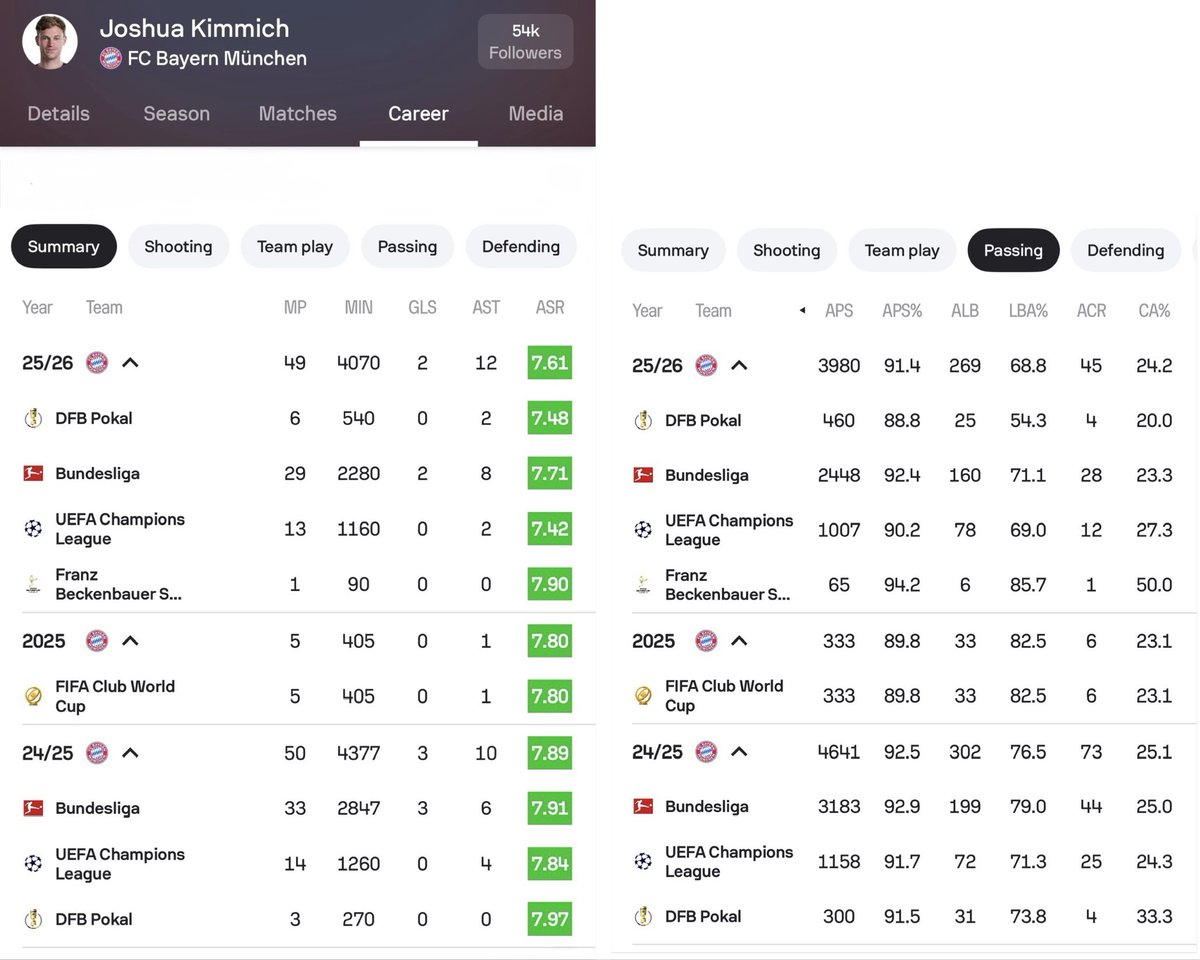The width and height of the screenshot is (1200, 960).
Task: Switch to the Details tab
Action: pyautogui.click(x=58, y=114)
